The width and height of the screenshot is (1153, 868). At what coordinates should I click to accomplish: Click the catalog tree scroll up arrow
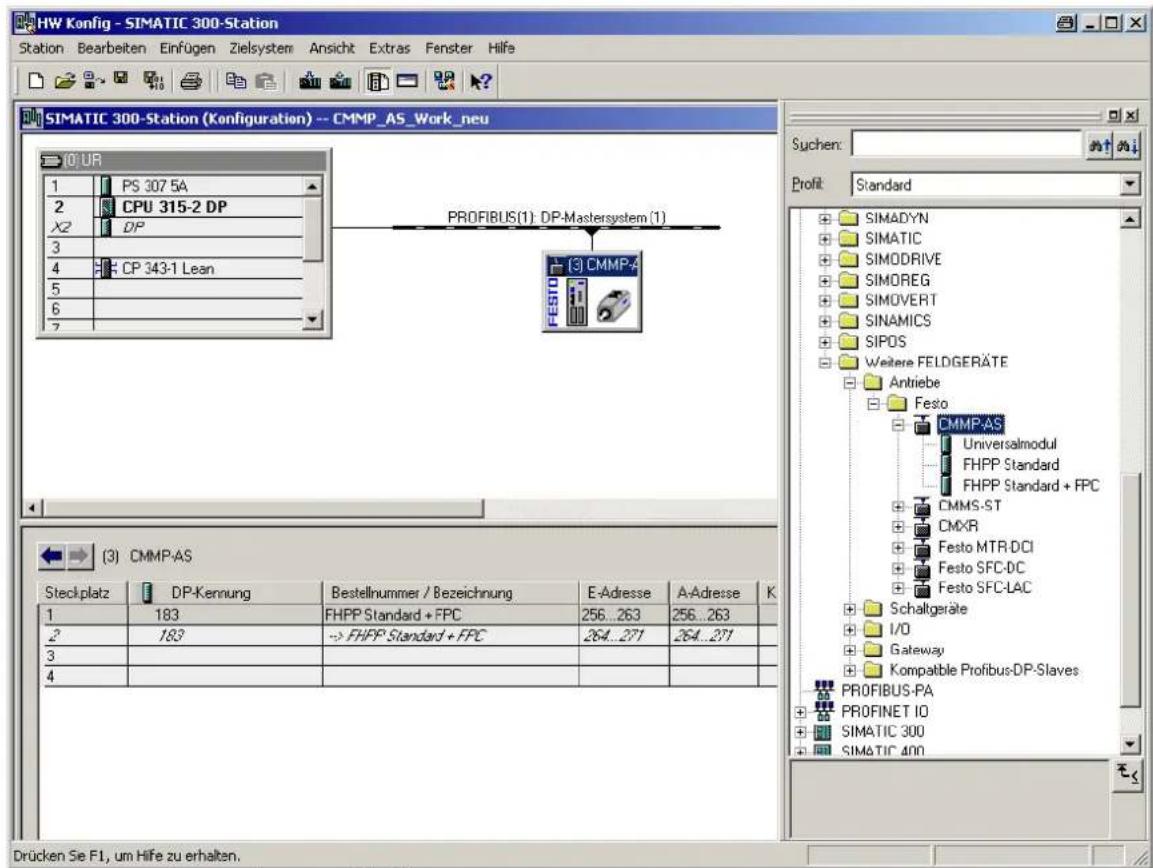(1130, 218)
